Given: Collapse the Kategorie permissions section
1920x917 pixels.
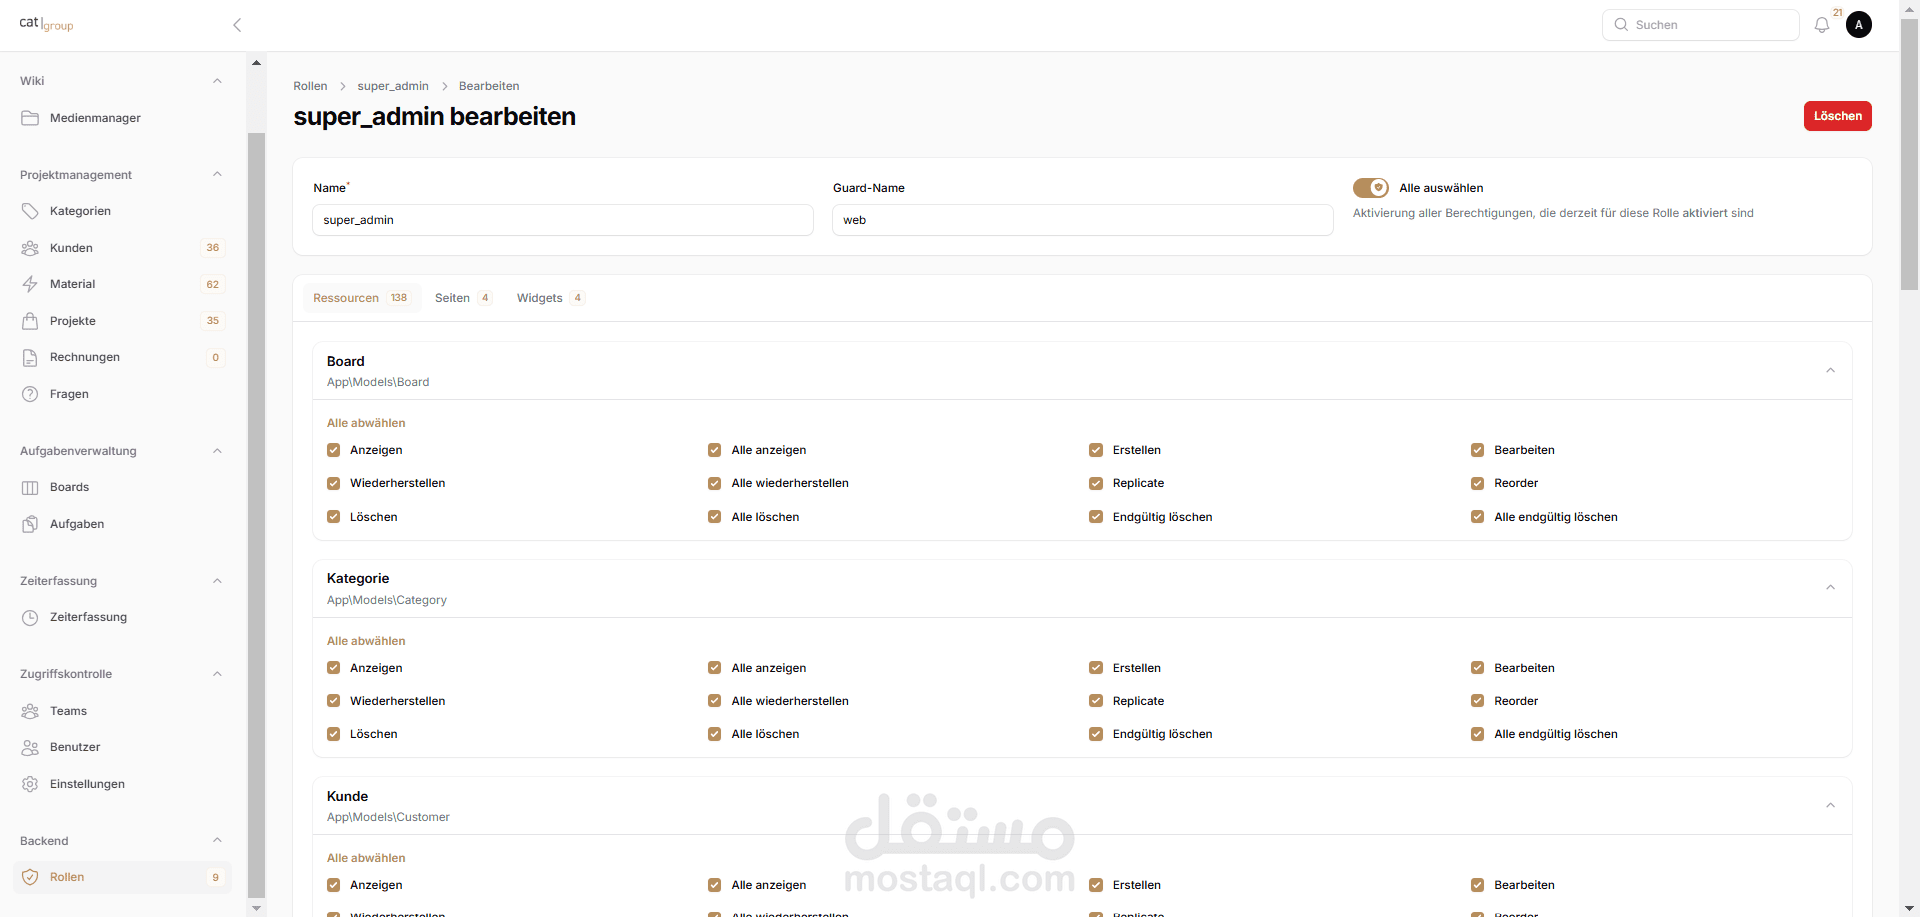Looking at the screenshot, I should coord(1830,588).
